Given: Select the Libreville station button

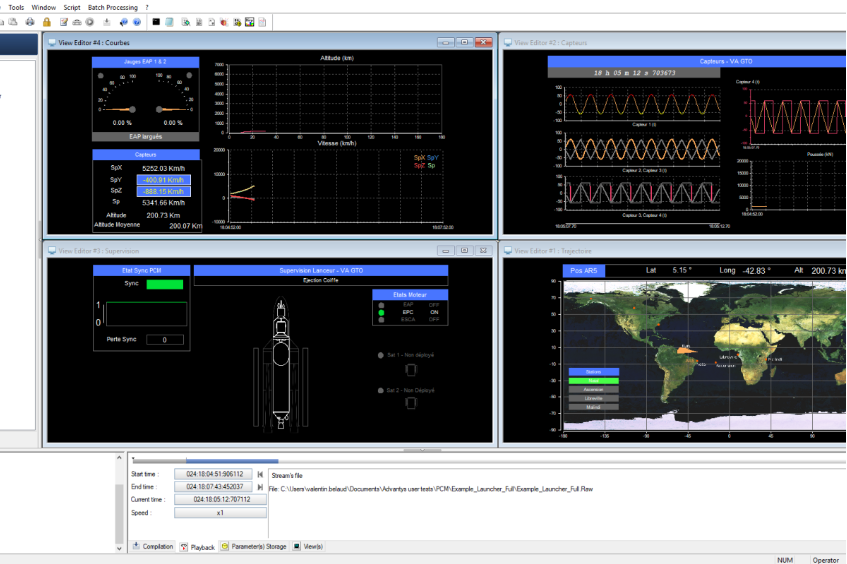Looking at the screenshot, I should pos(593,398).
